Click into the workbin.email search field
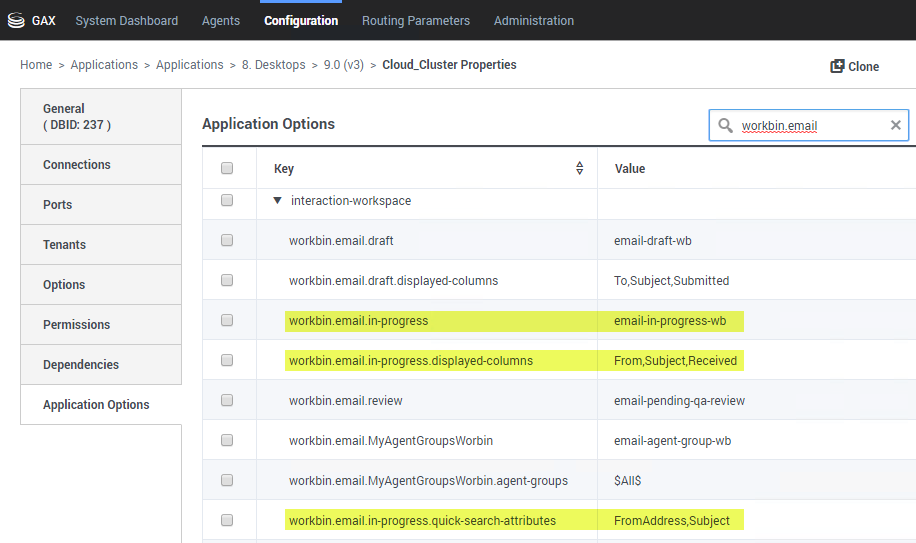916x543 pixels. click(x=810, y=126)
